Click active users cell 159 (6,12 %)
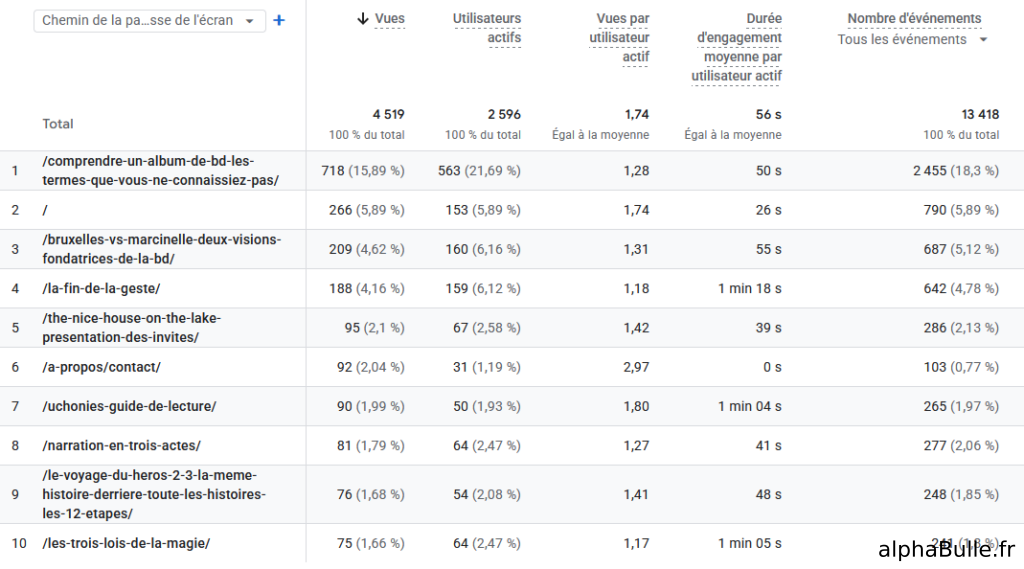 [x=483, y=289]
